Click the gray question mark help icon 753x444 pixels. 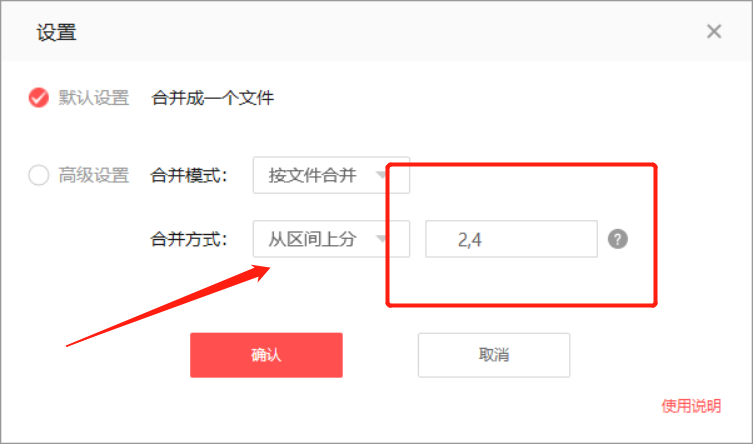pyautogui.click(x=618, y=239)
